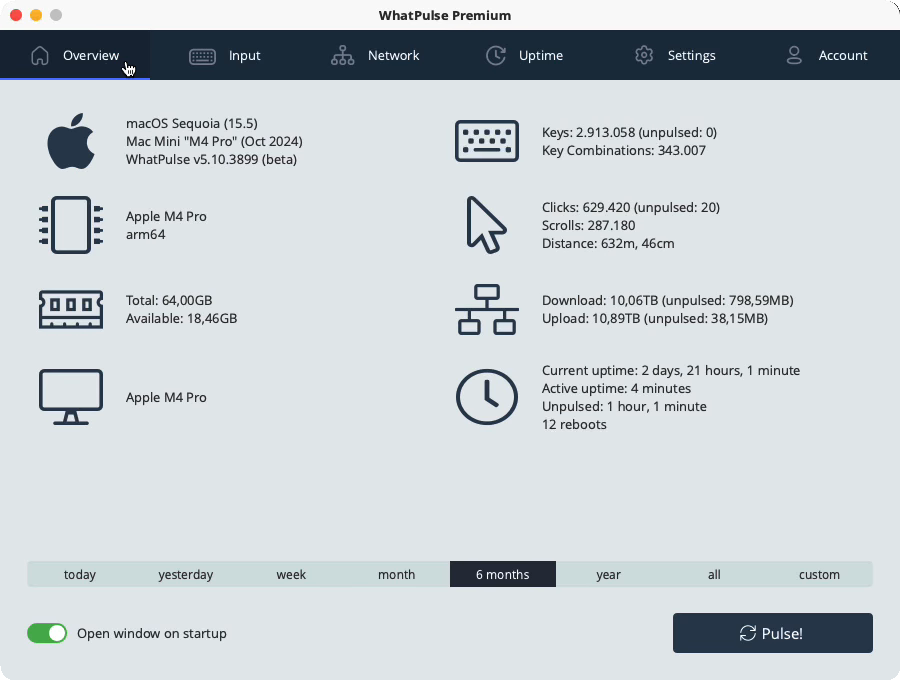Screen dimensions: 900x680
Task: Click the large clock uptime icon
Action: click(487, 397)
